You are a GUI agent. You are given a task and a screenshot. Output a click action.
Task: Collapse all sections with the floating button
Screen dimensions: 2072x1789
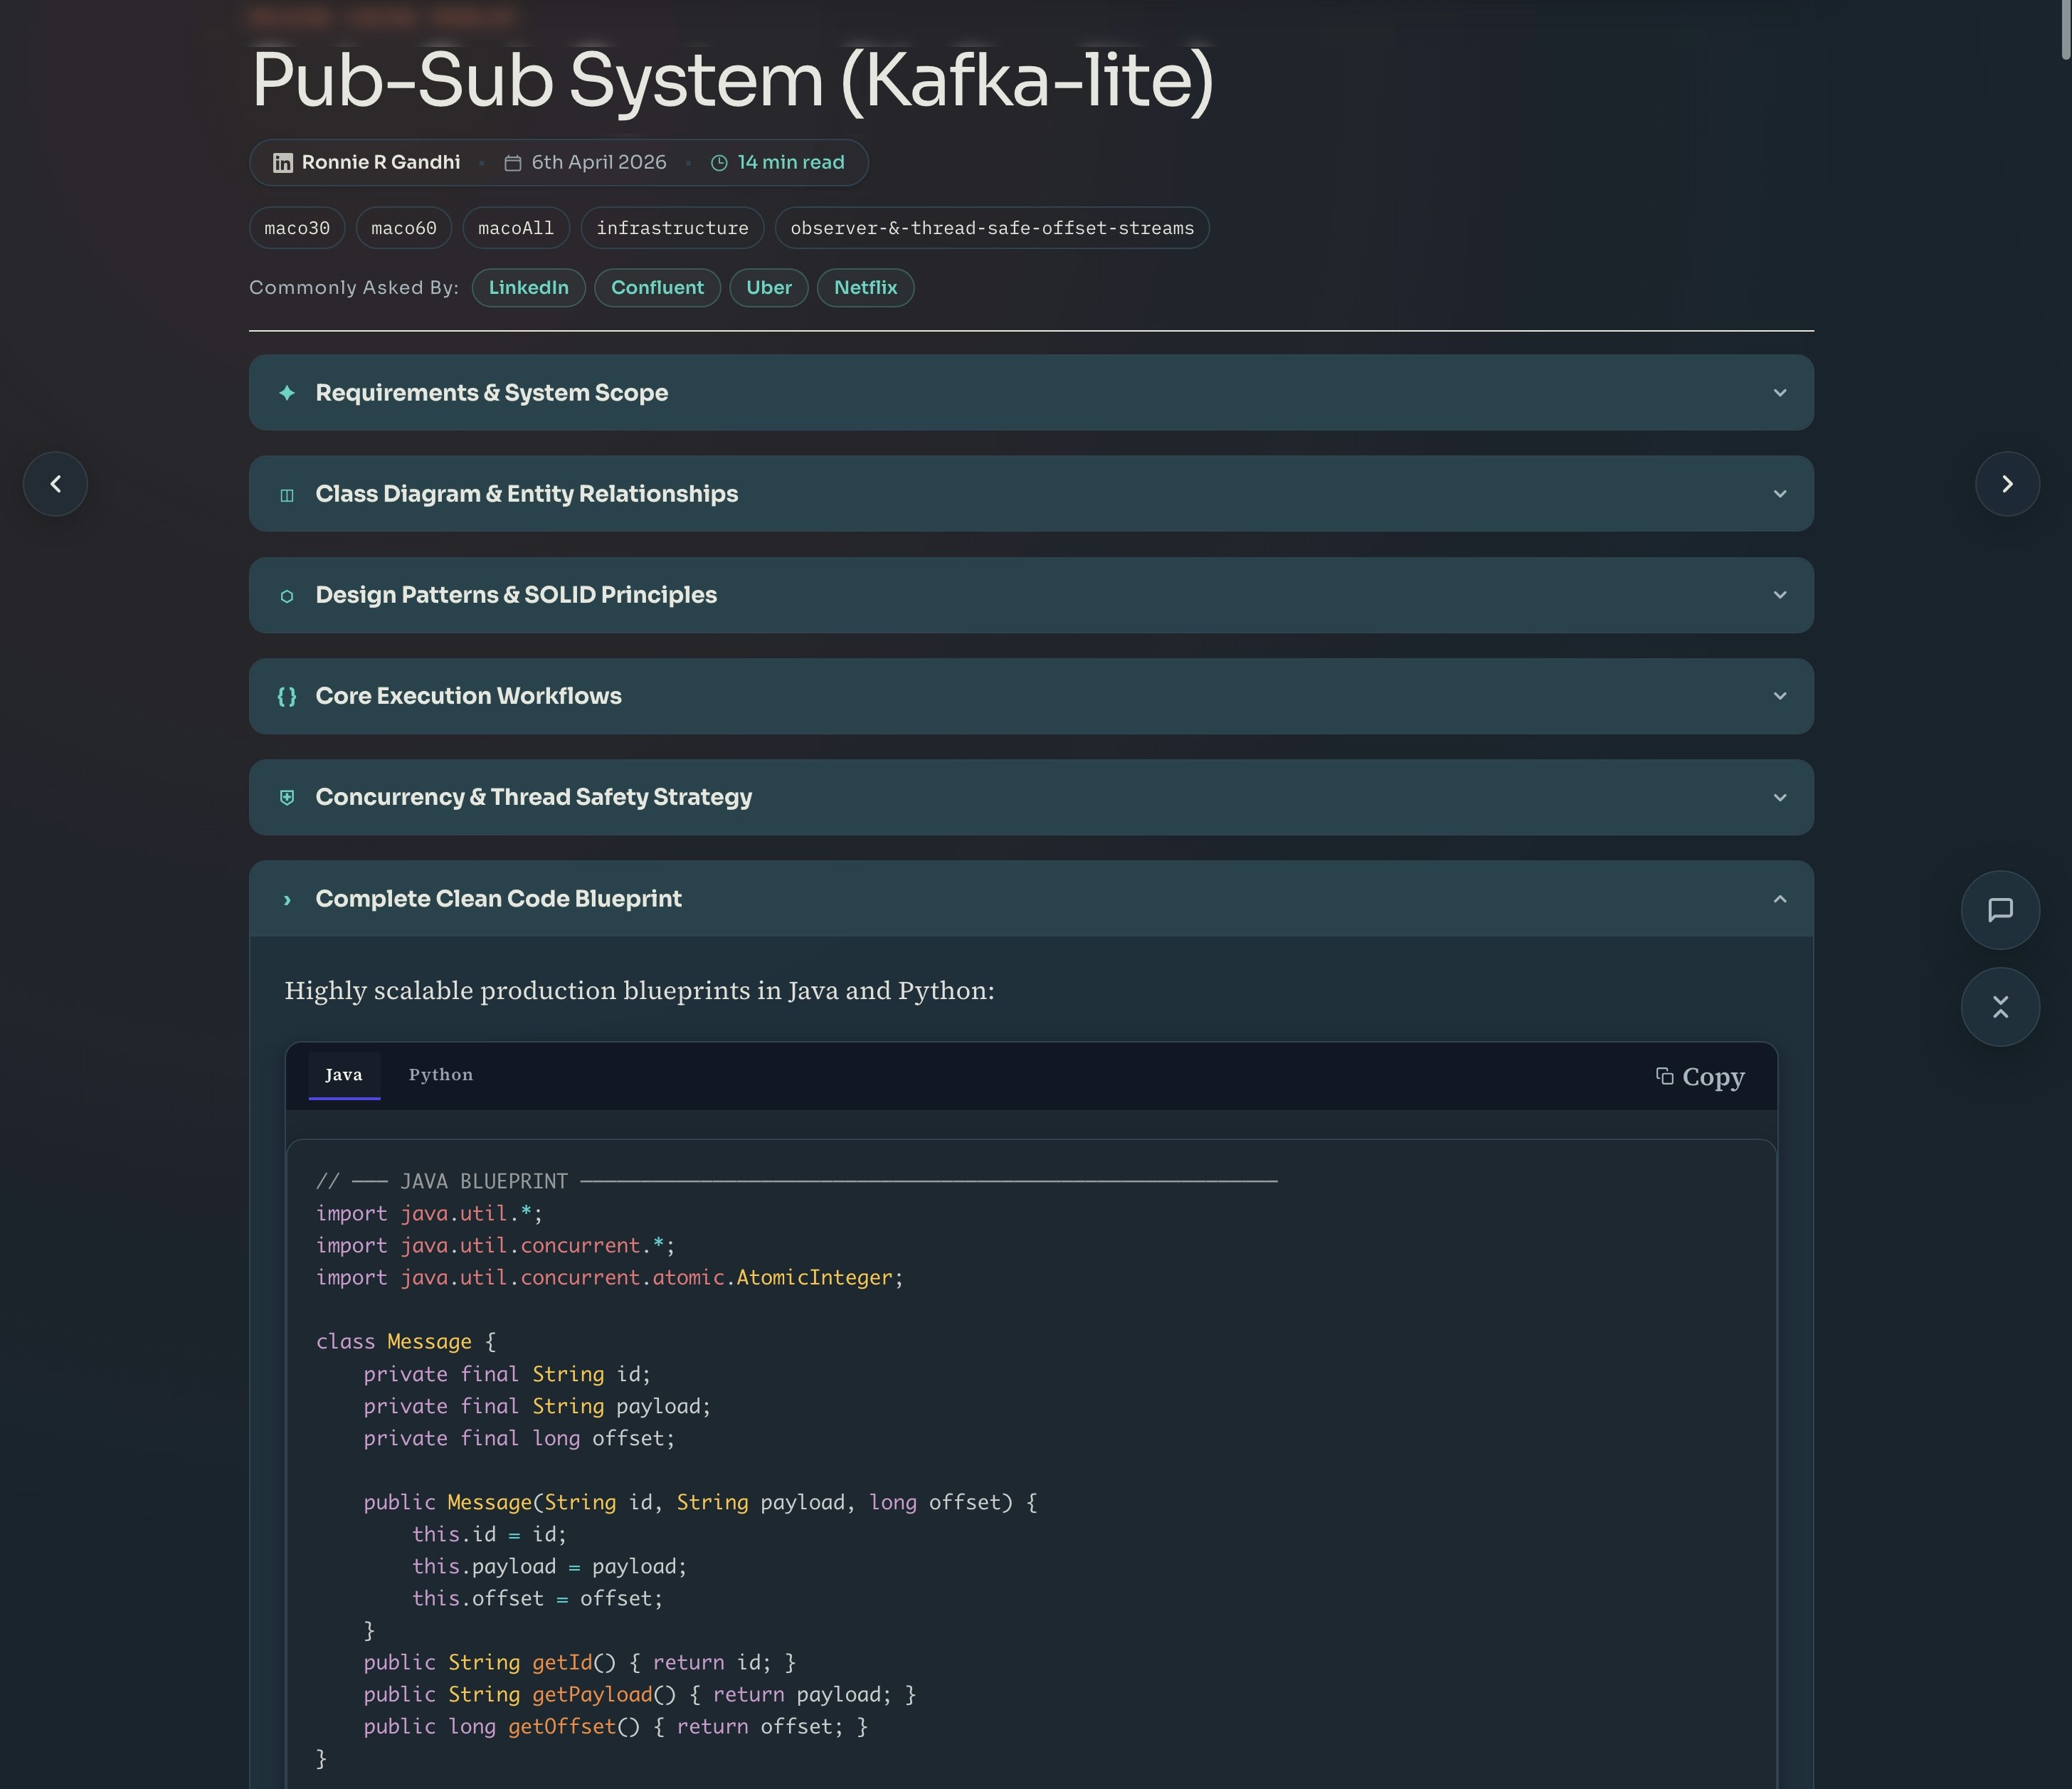[x=2000, y=1007]
